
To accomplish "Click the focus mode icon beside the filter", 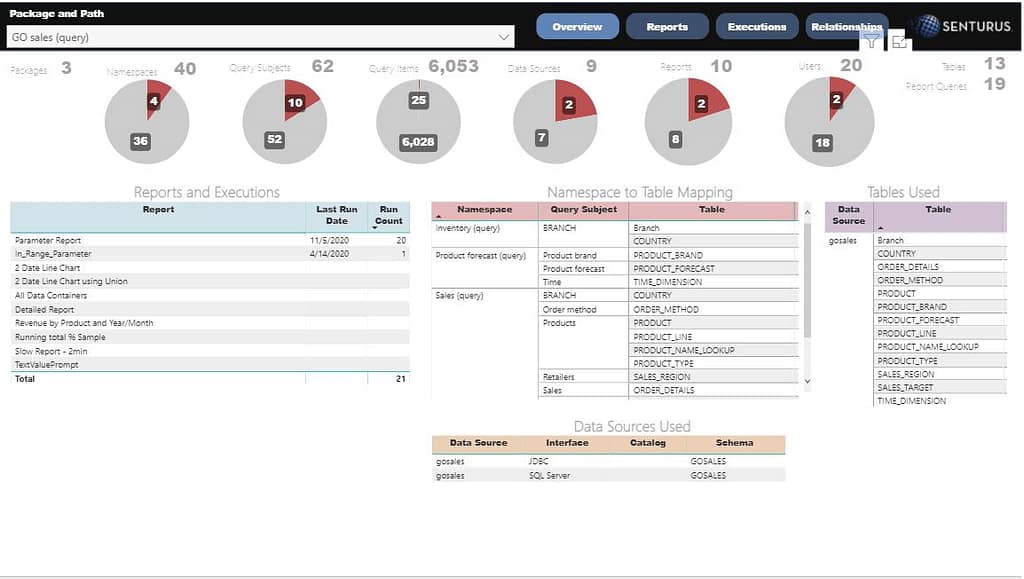I will (899, 41).
